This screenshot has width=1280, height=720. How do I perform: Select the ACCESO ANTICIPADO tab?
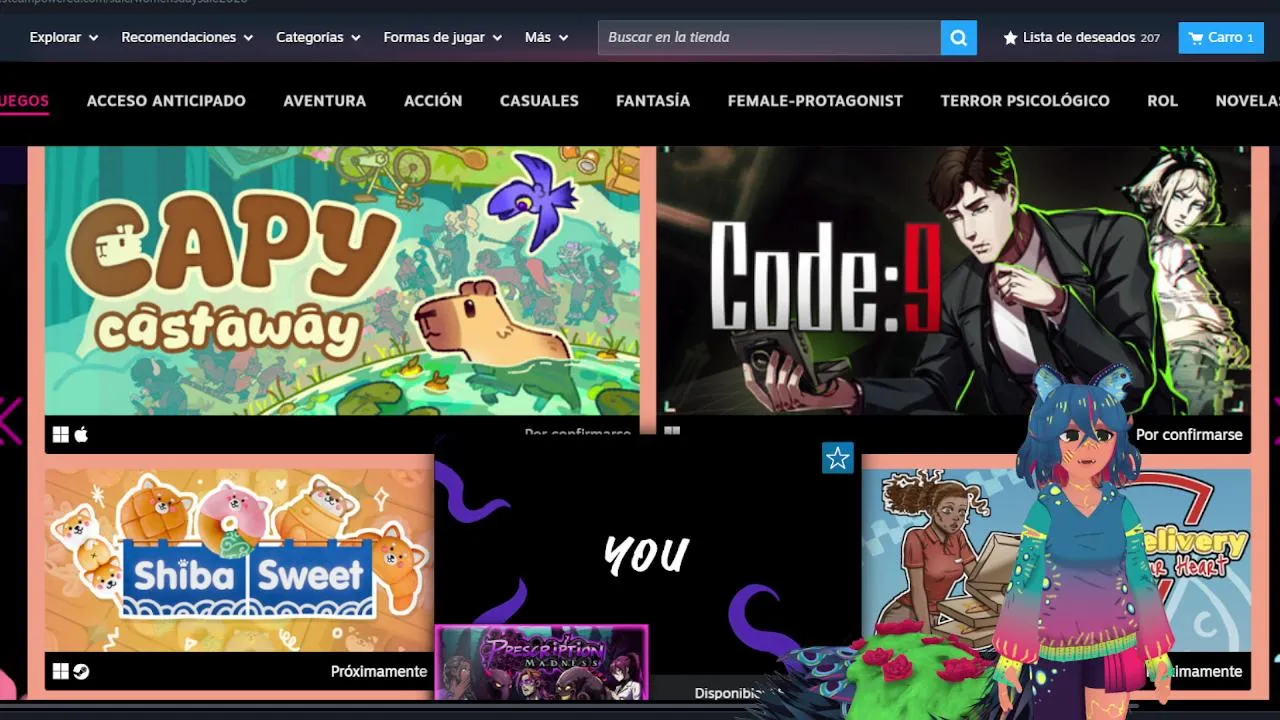pyautogui.click(x=166, y=101)
